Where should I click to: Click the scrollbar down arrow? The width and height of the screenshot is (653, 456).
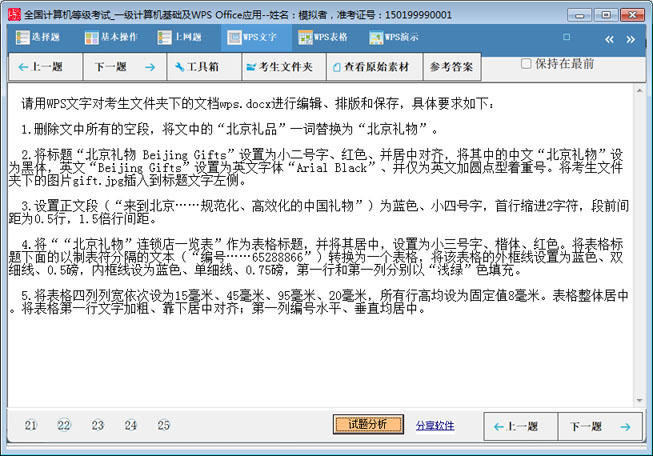(x=639, y=401)
